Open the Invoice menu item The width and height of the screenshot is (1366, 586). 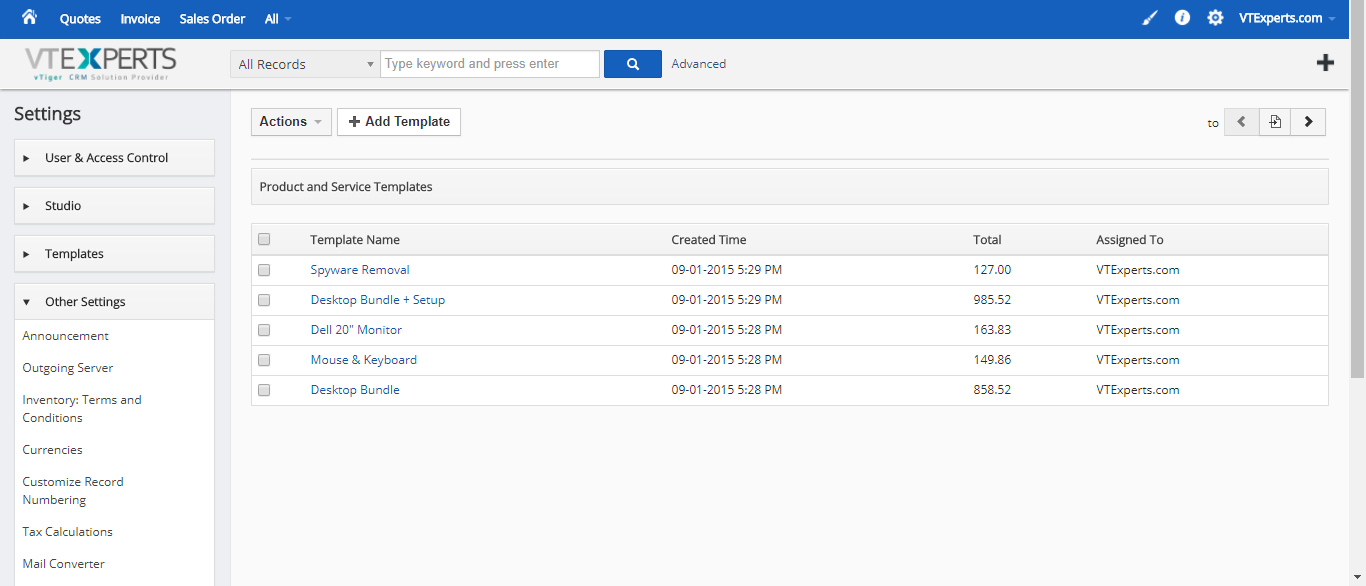click(x=140, y=19)
